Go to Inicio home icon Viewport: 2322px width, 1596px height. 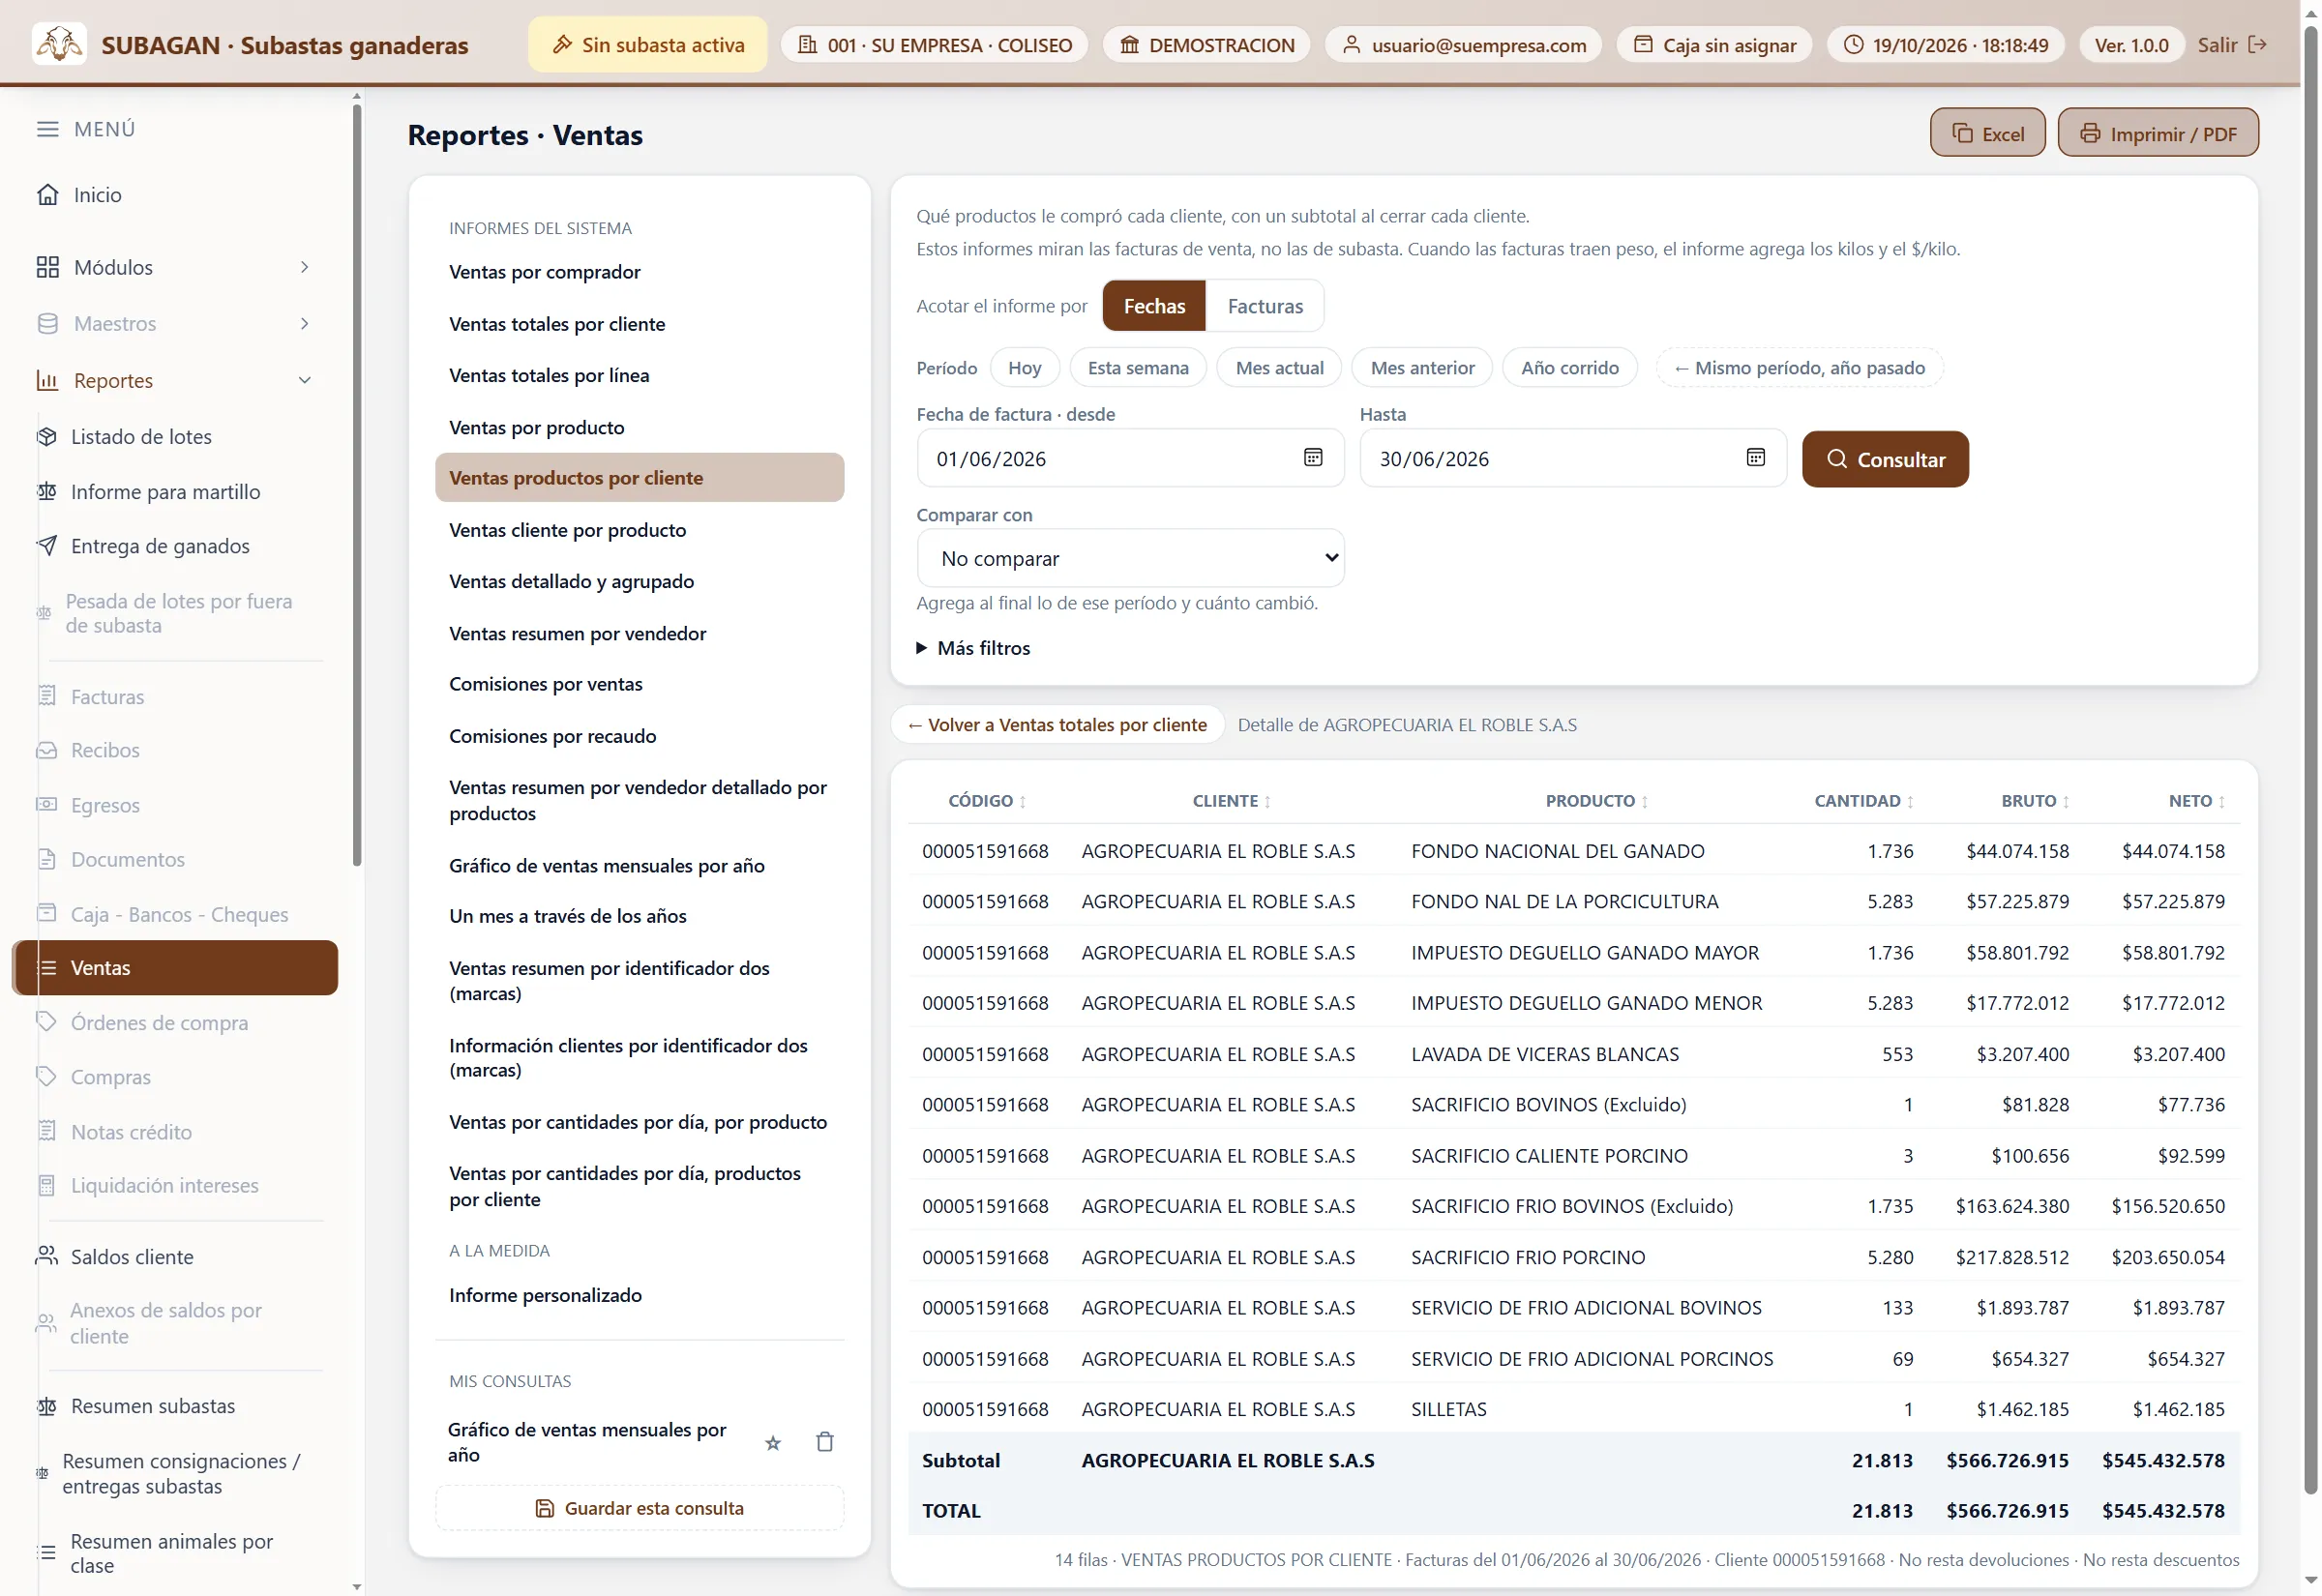47,194
